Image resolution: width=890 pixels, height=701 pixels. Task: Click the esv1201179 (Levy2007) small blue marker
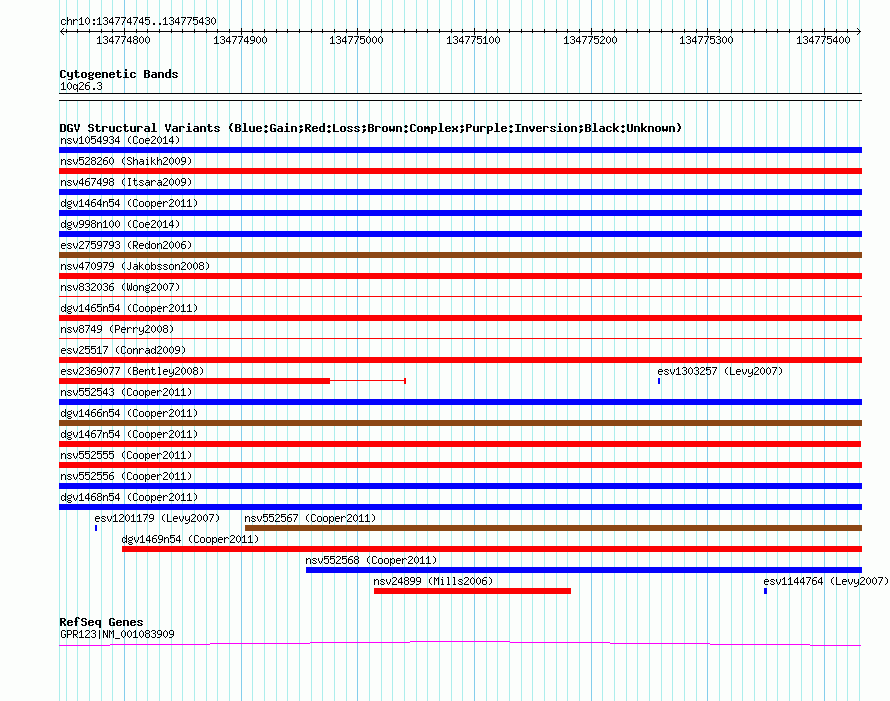coord(96,528)
